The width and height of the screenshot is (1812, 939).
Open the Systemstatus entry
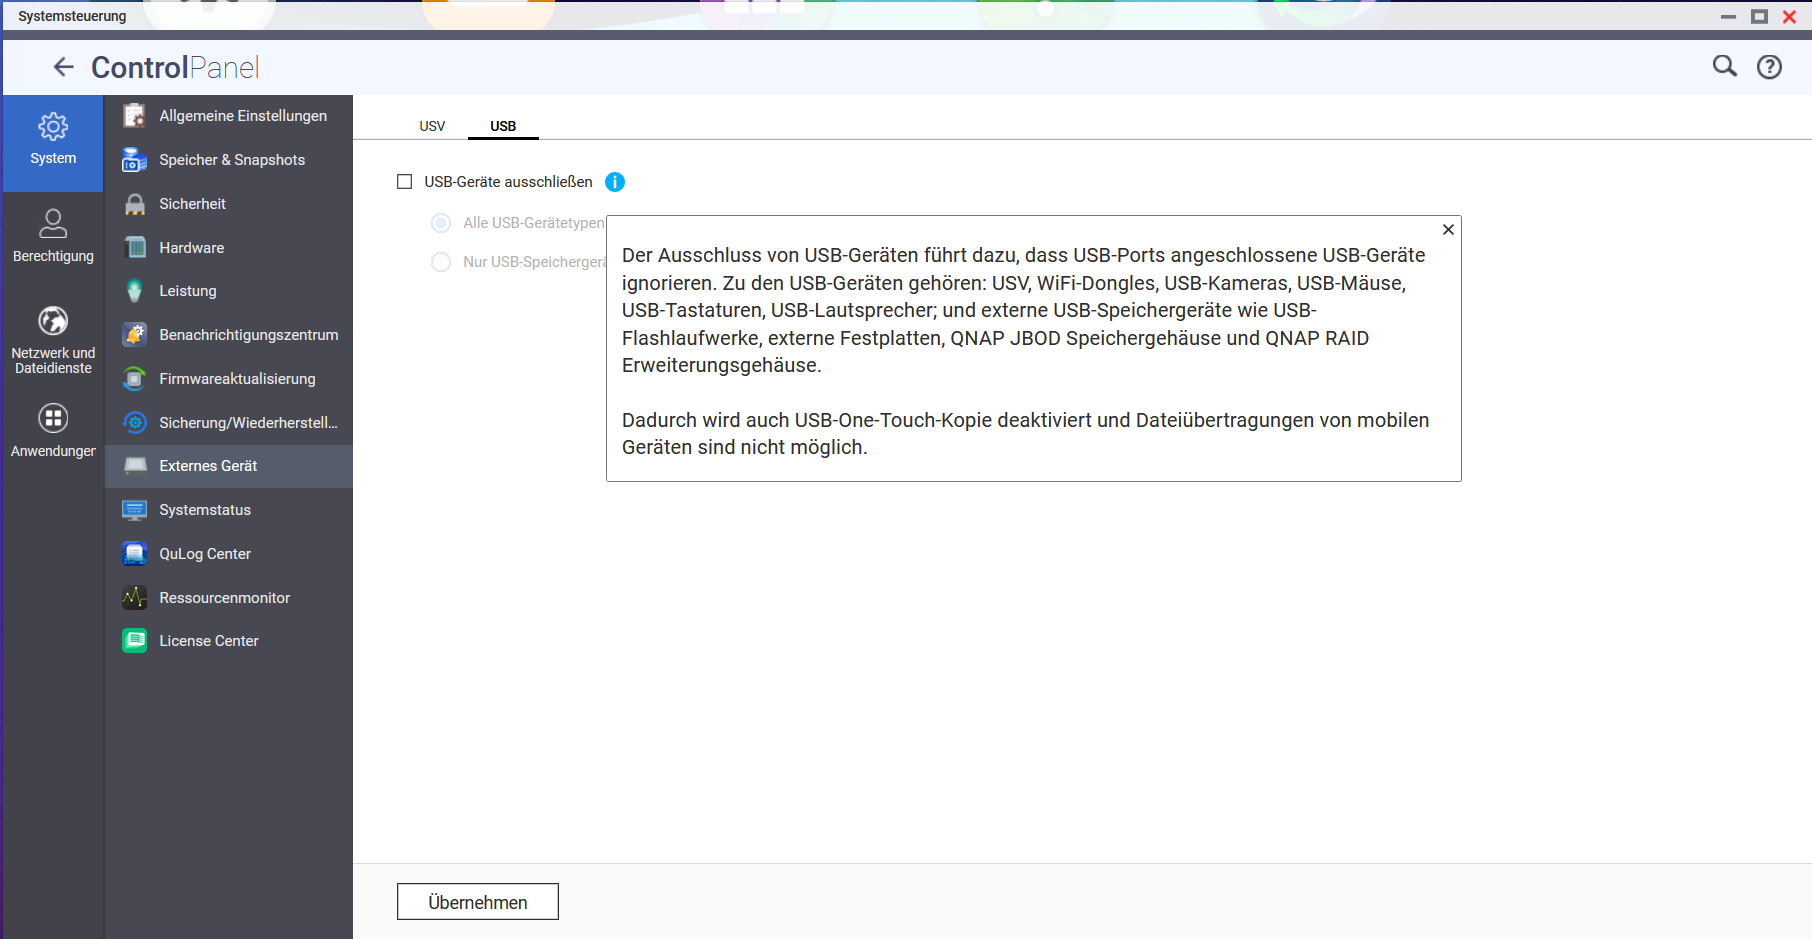point(229,510)
